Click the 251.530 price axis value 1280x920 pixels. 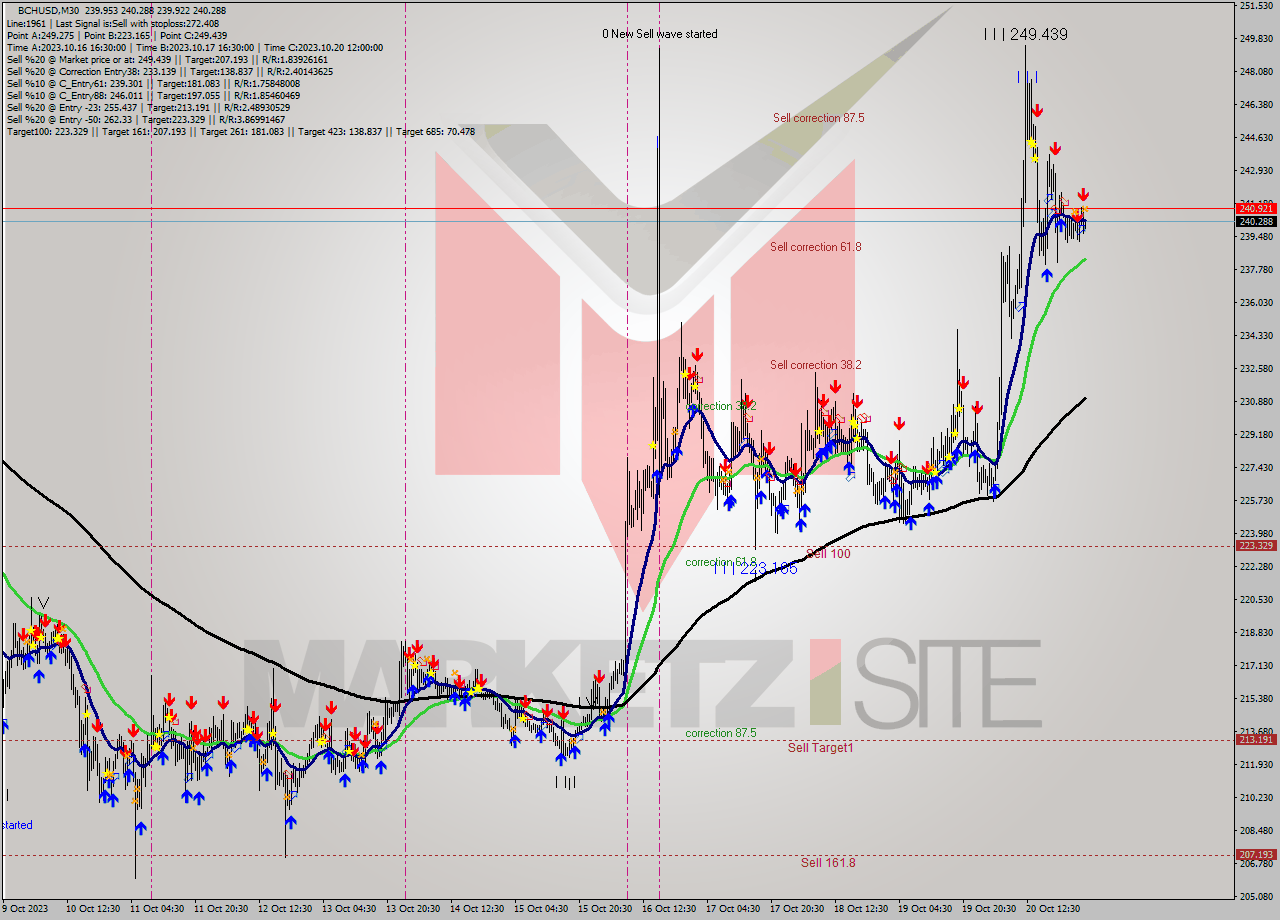[x=1257, y=6]
